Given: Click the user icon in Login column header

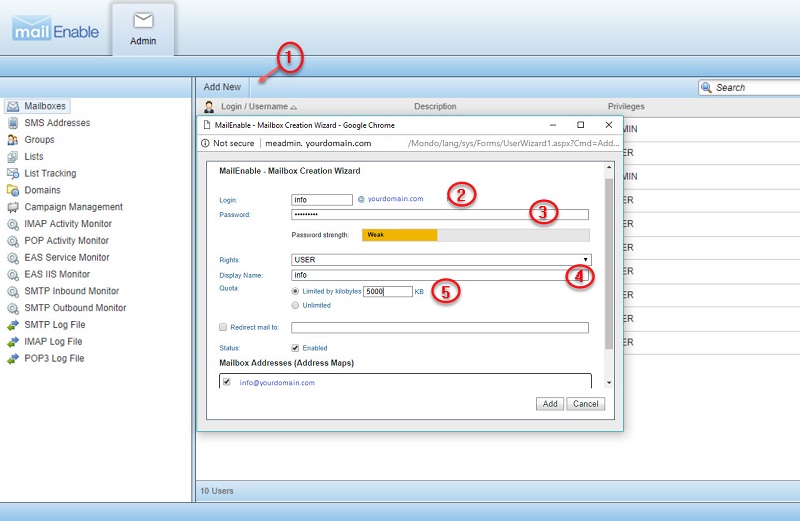Looking at the screenshot, I should point(209,107).
